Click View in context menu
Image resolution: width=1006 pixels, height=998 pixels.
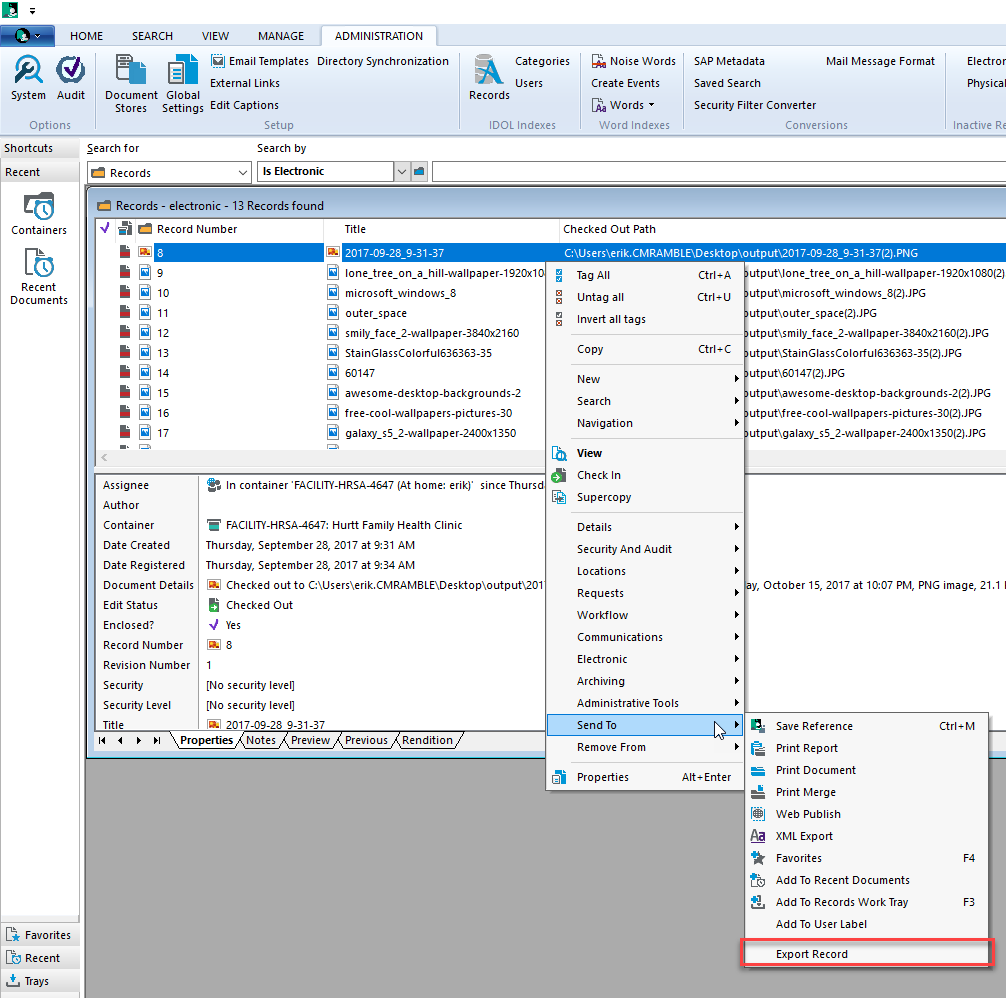[x=645, y=453]
